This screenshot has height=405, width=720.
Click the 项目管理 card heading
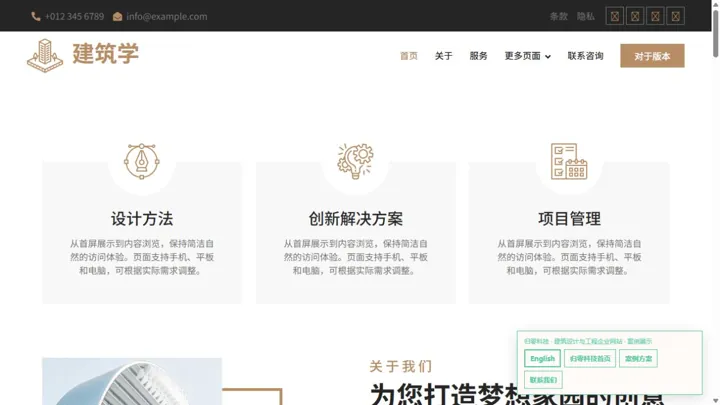pos(569,219)
